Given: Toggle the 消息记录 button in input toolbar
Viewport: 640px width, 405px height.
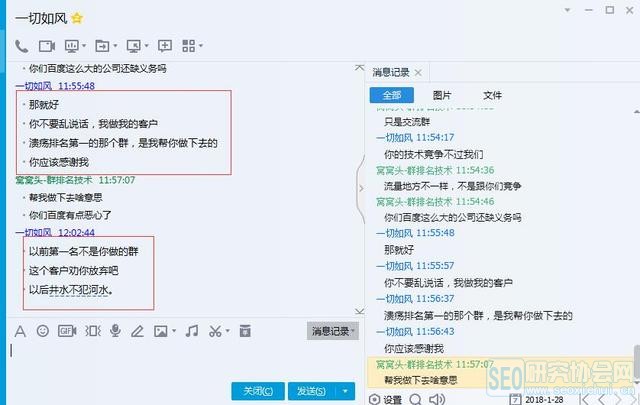Looking at the screenshot, I should click(x=333, y=331).
